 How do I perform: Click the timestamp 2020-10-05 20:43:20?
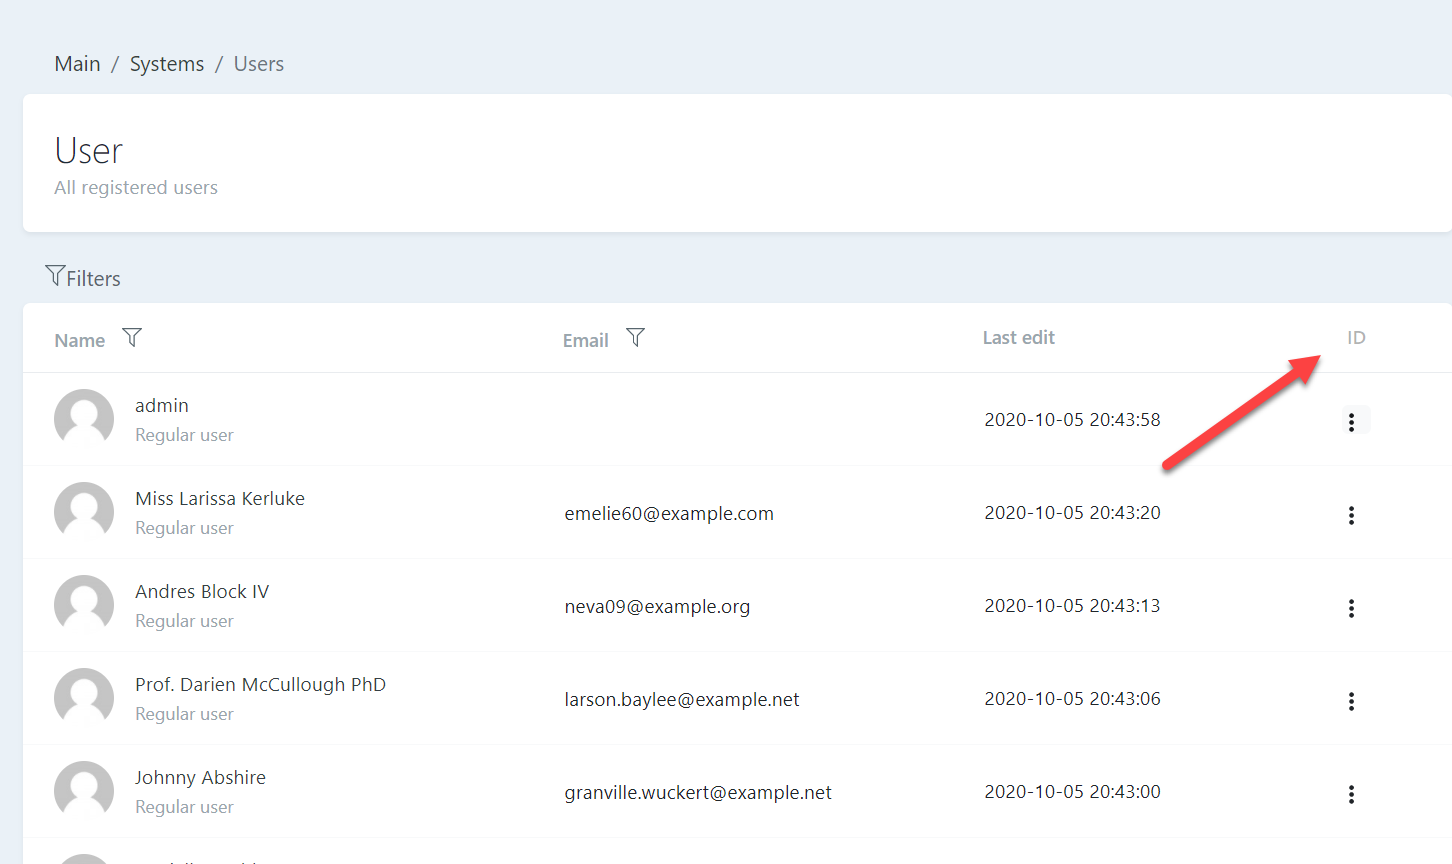(1072, 512)
